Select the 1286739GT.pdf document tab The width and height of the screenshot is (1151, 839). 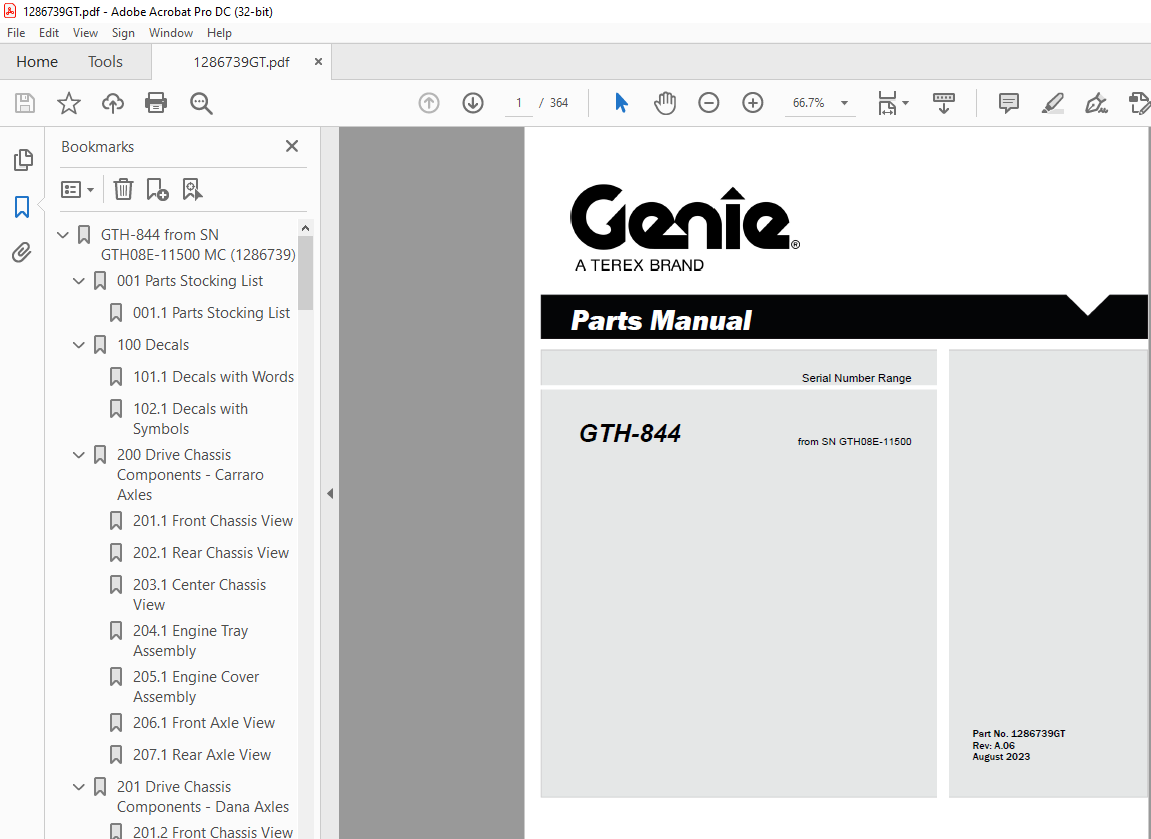pos(241,62)
